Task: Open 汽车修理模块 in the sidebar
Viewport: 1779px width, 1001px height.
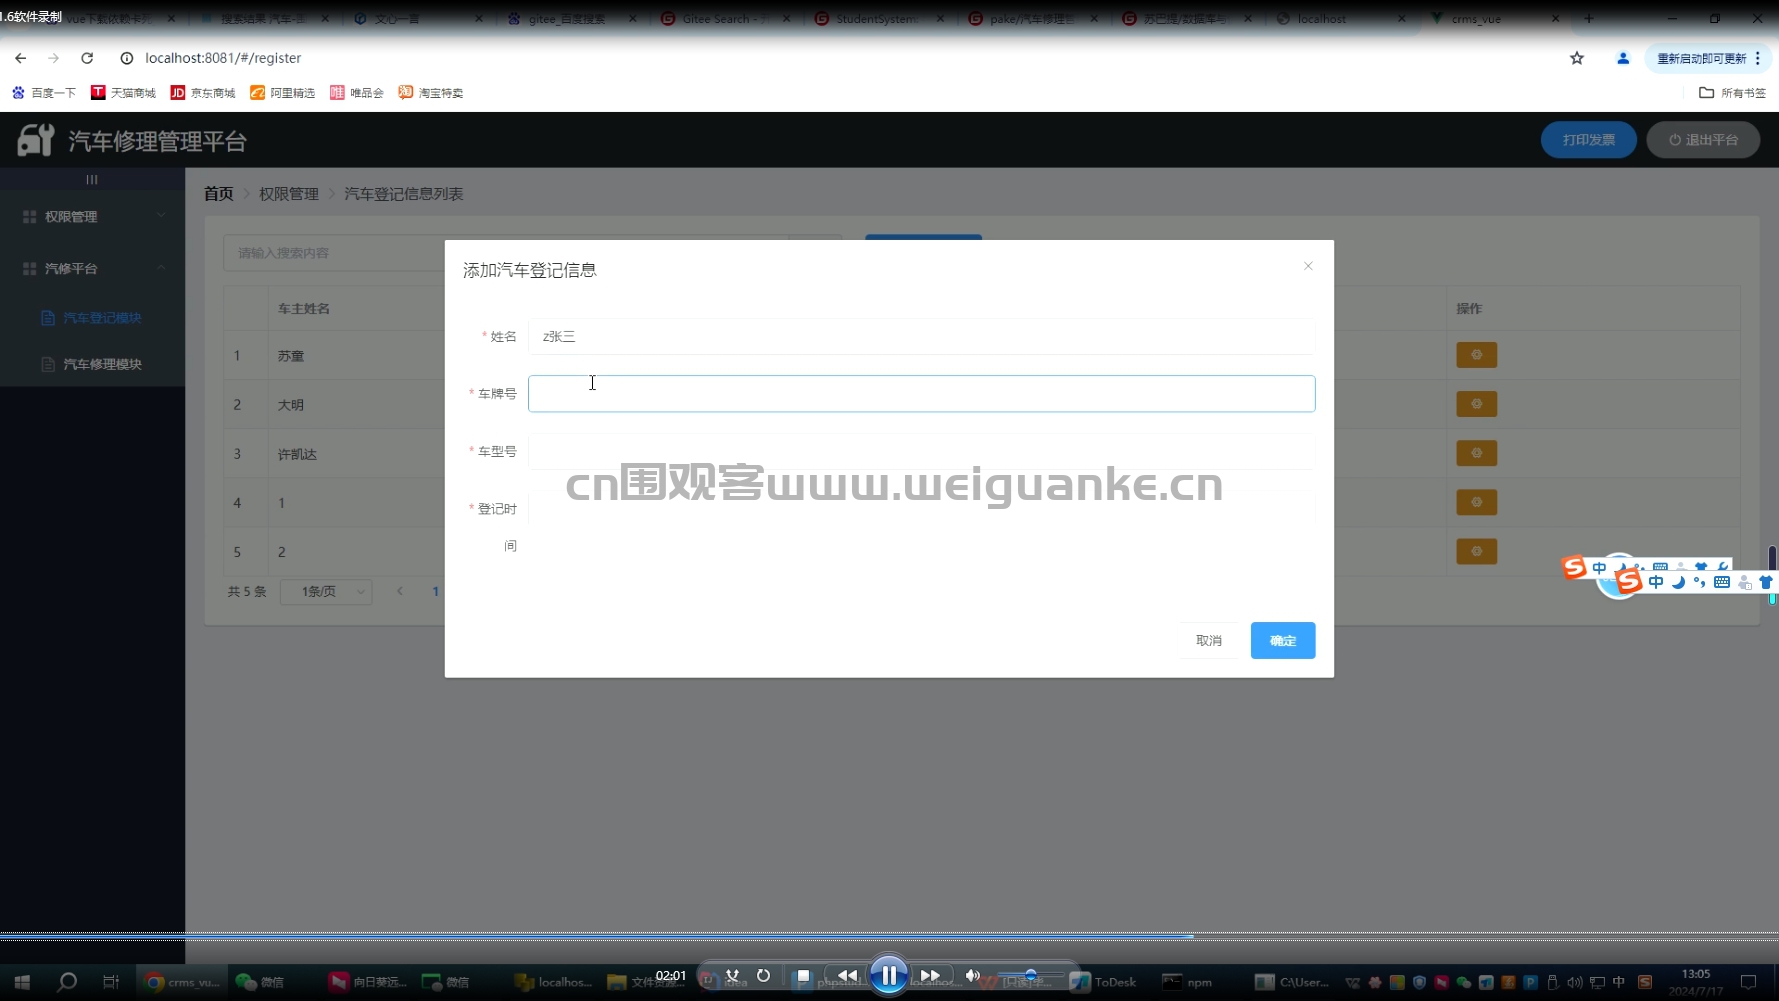Action: point(102,364)
